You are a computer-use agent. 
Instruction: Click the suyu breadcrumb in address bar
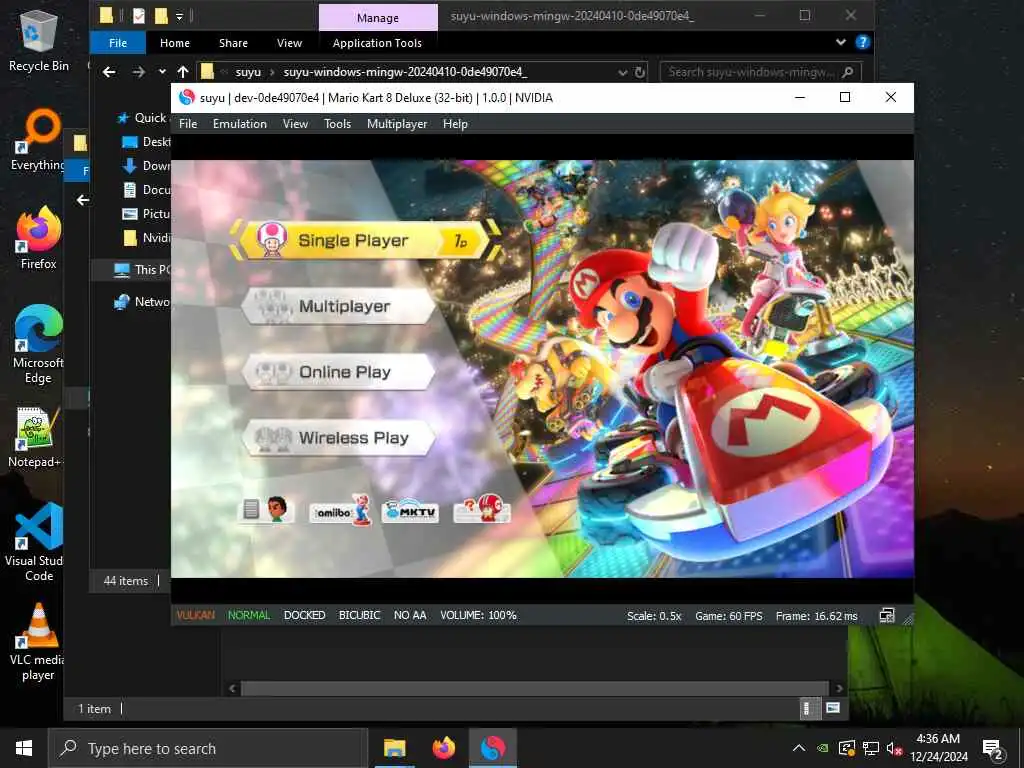[x=248, y=72]
